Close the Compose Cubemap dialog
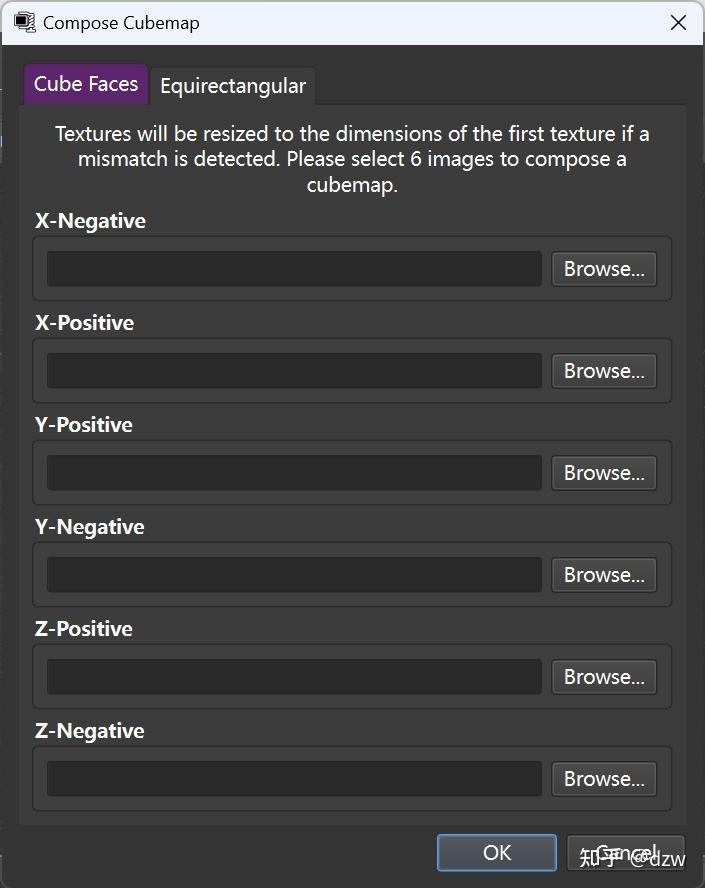 click(678, 23)
